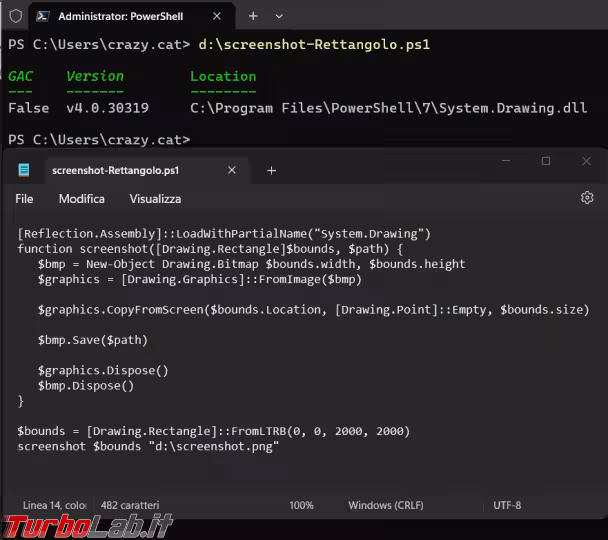Open Notepad settings via the gear icon
608x540 pixels.
[x=587, y=198]
